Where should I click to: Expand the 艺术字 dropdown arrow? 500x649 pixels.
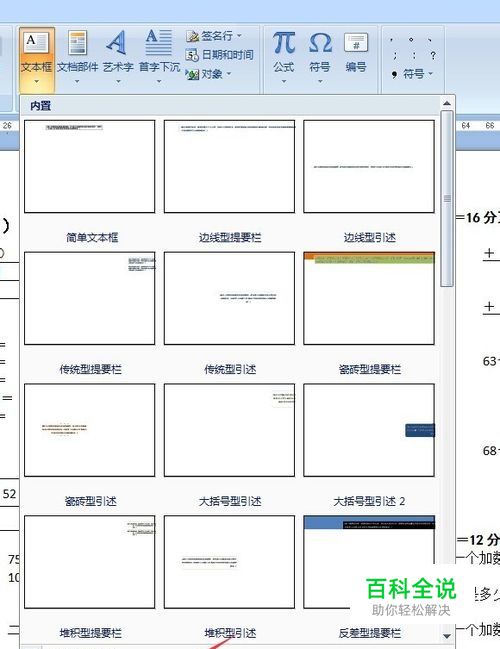[x=118, y=81]
